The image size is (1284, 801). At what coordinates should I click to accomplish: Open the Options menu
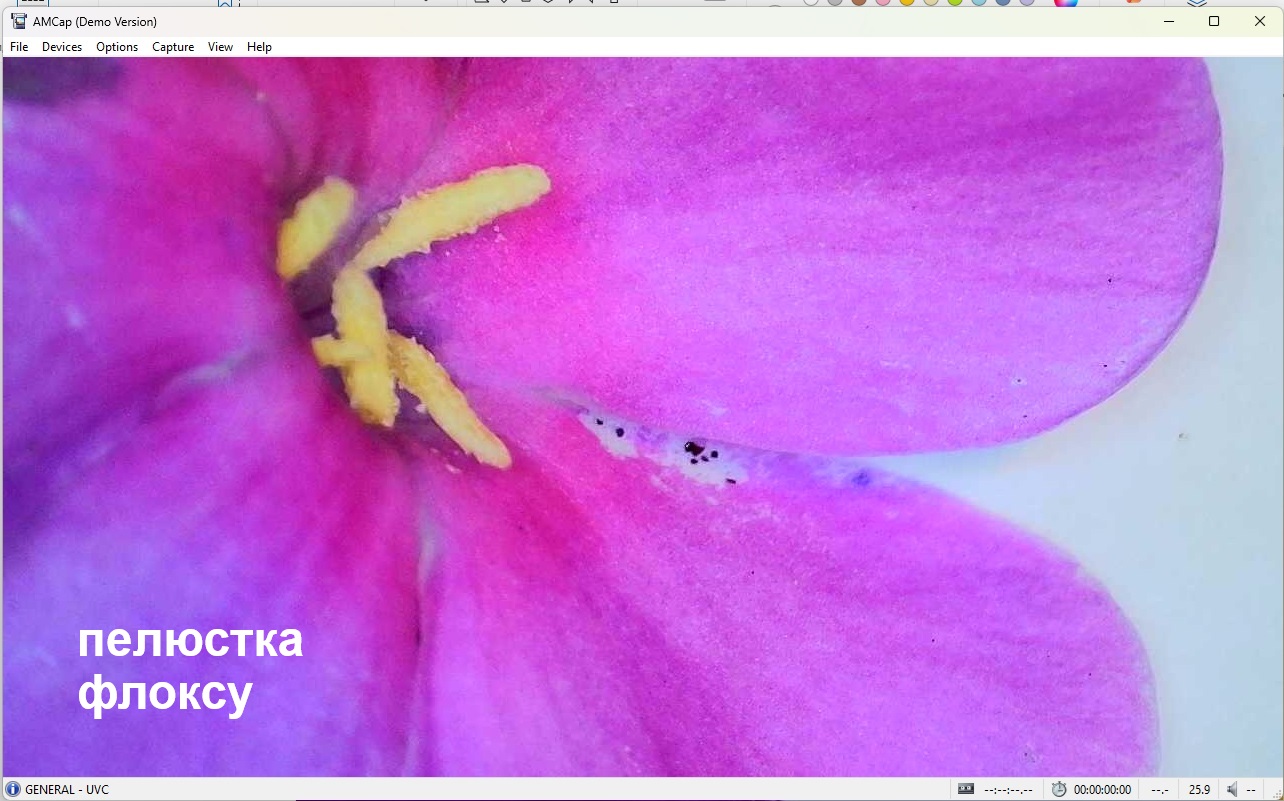117,47
